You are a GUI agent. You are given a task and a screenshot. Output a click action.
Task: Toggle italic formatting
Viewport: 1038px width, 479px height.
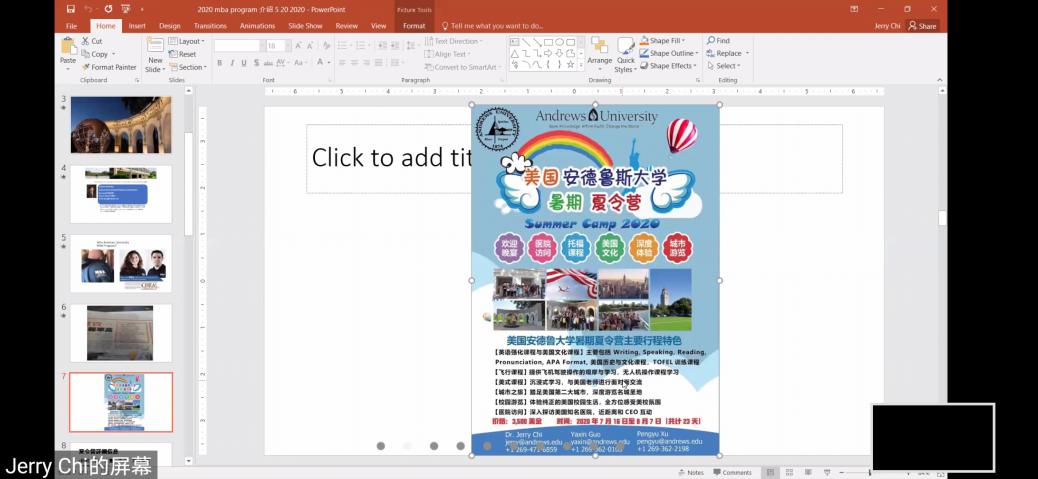pos(232,63)
